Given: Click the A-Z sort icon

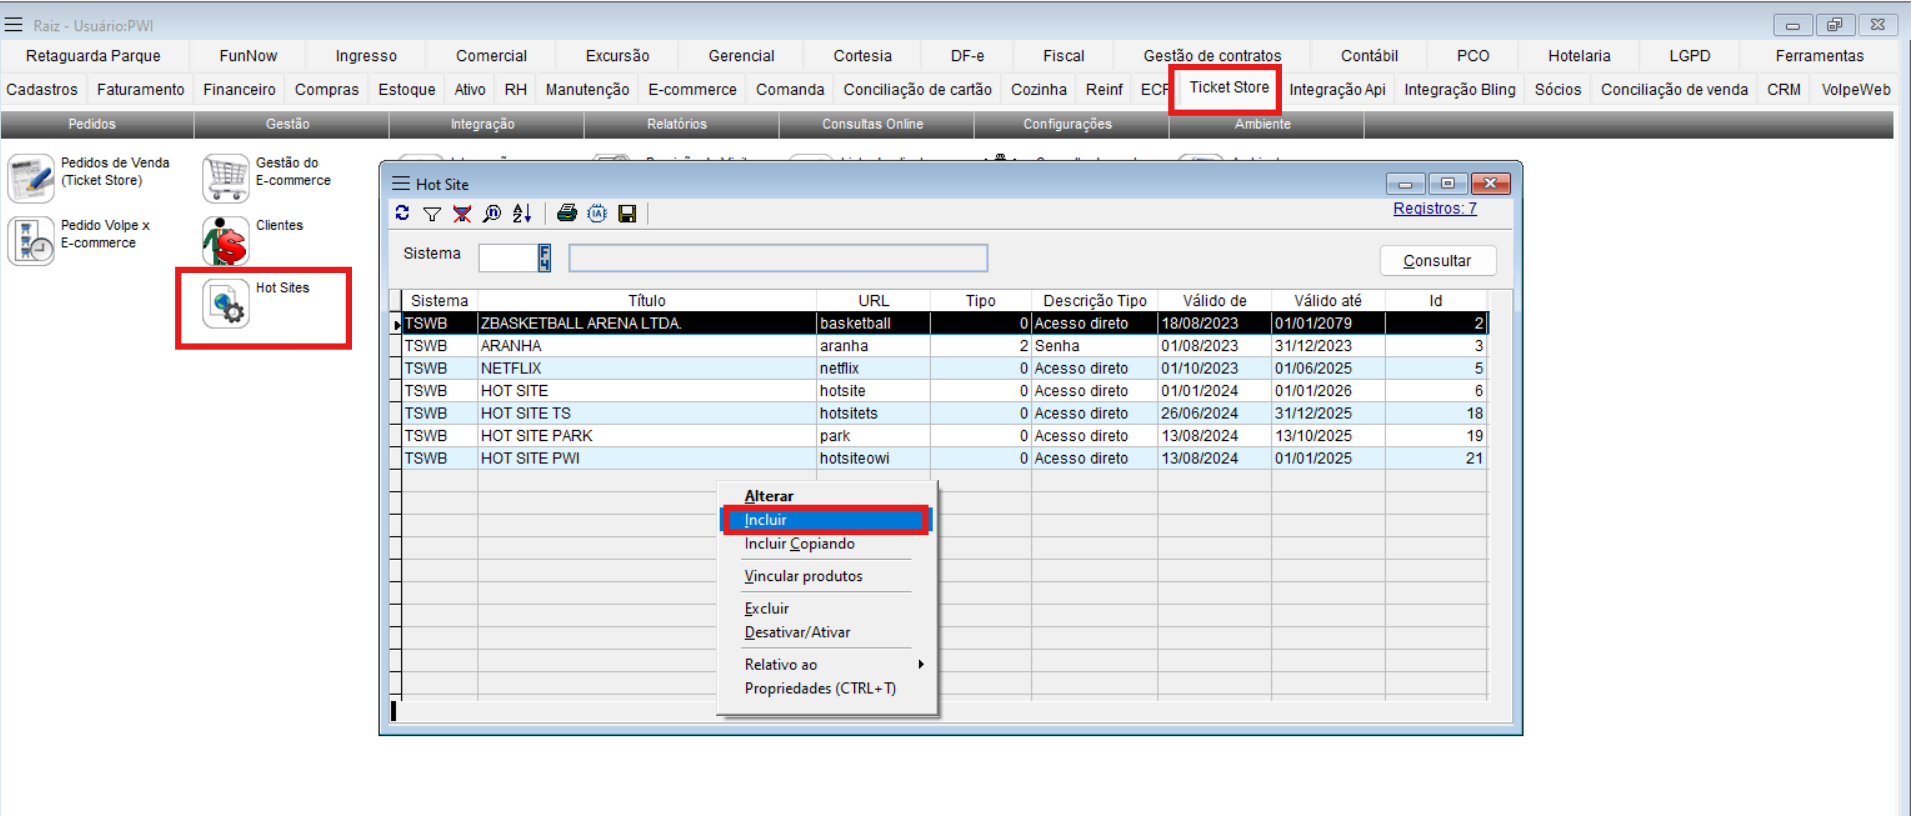Looking at the screenshot, I should [522, 213].
